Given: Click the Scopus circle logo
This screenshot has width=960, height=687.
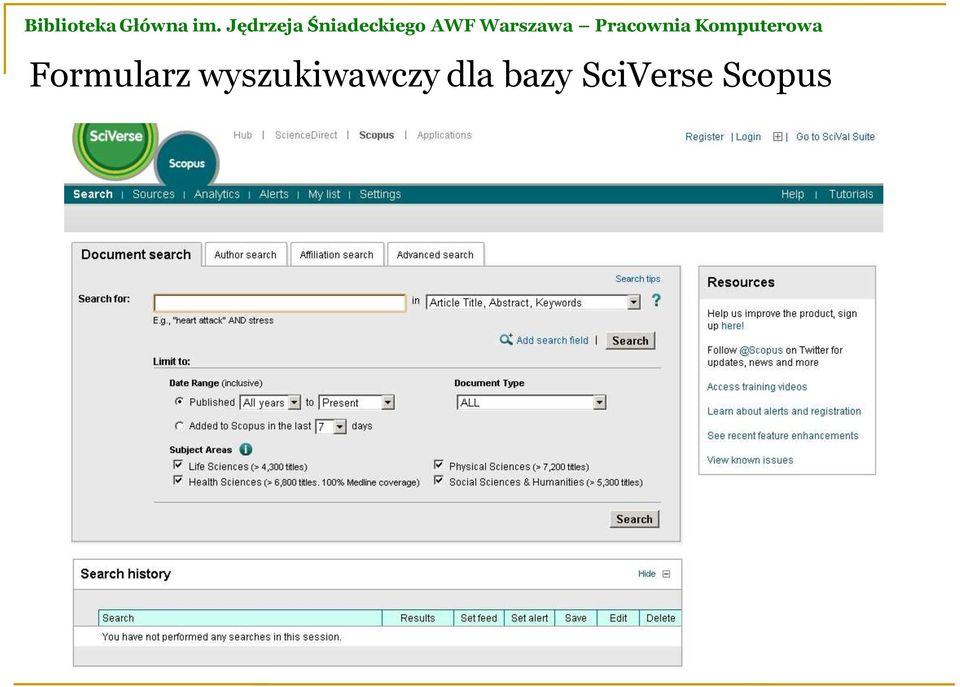Looking at the screenshot, I should pos(187,160).
